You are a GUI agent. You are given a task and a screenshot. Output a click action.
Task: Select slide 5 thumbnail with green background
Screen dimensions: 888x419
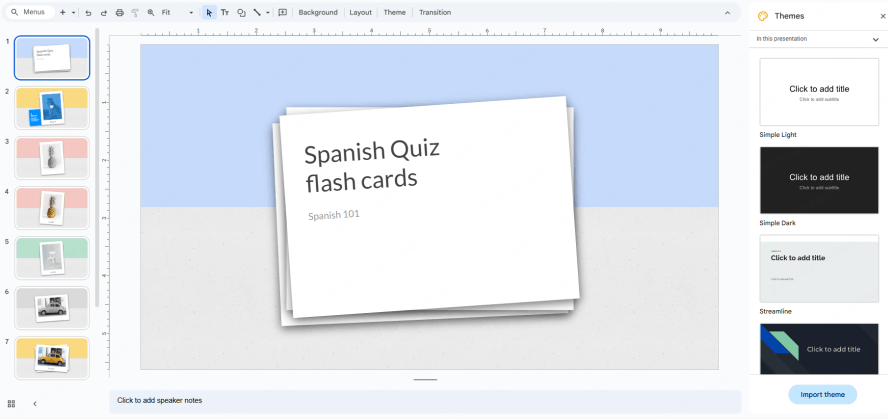tap(52, 258)
